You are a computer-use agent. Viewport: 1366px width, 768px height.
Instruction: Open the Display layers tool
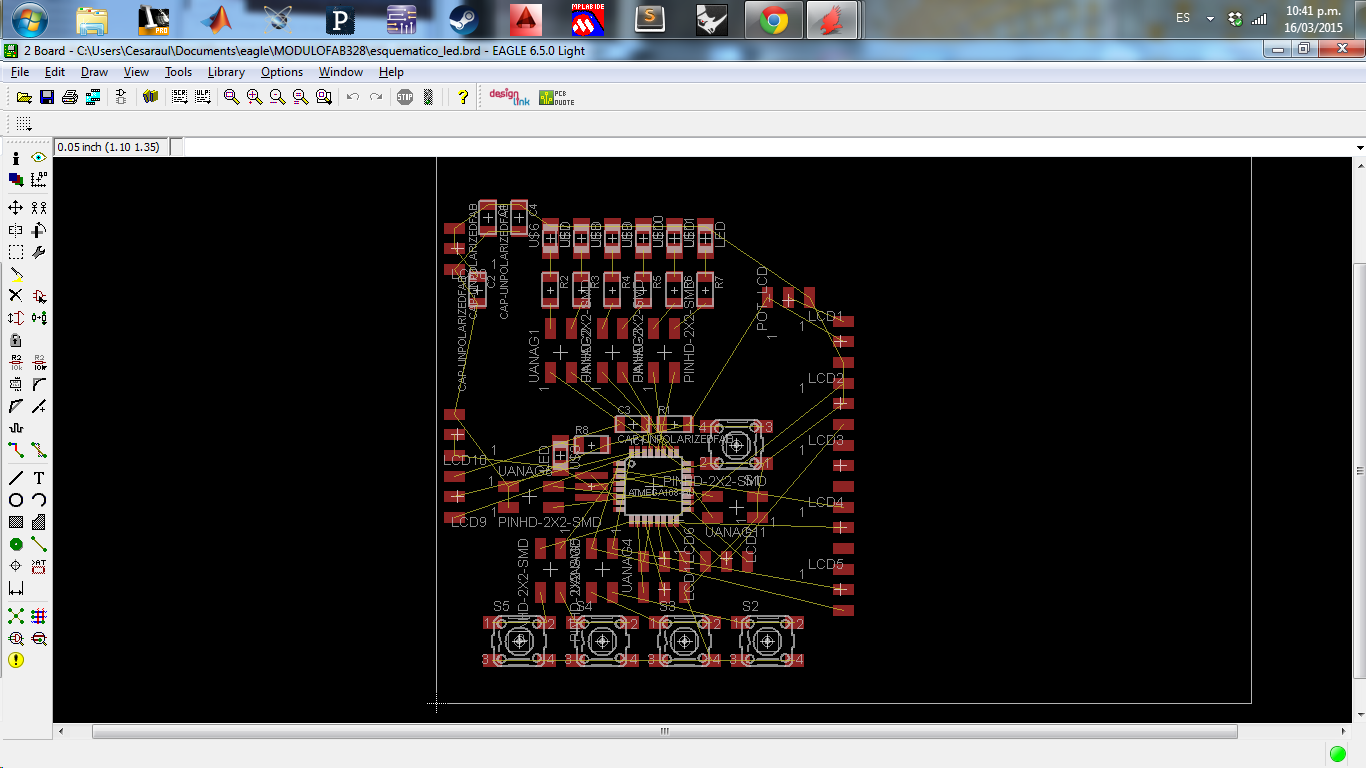pos(16,180)
